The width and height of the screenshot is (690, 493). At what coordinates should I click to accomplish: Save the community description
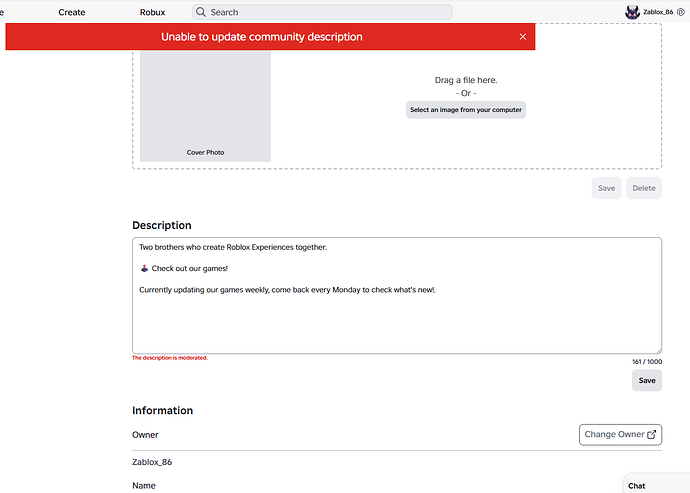tap(647, 380)
